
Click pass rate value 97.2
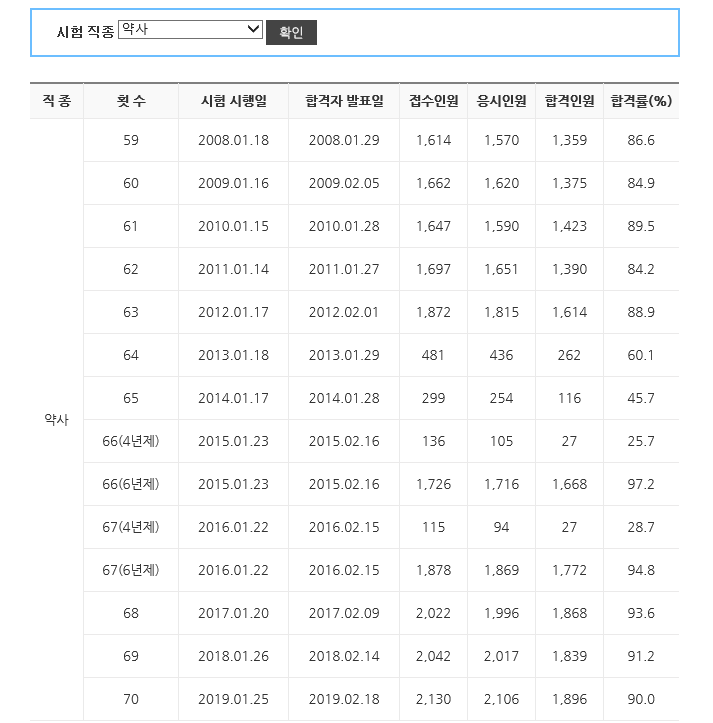coord(641,484)
